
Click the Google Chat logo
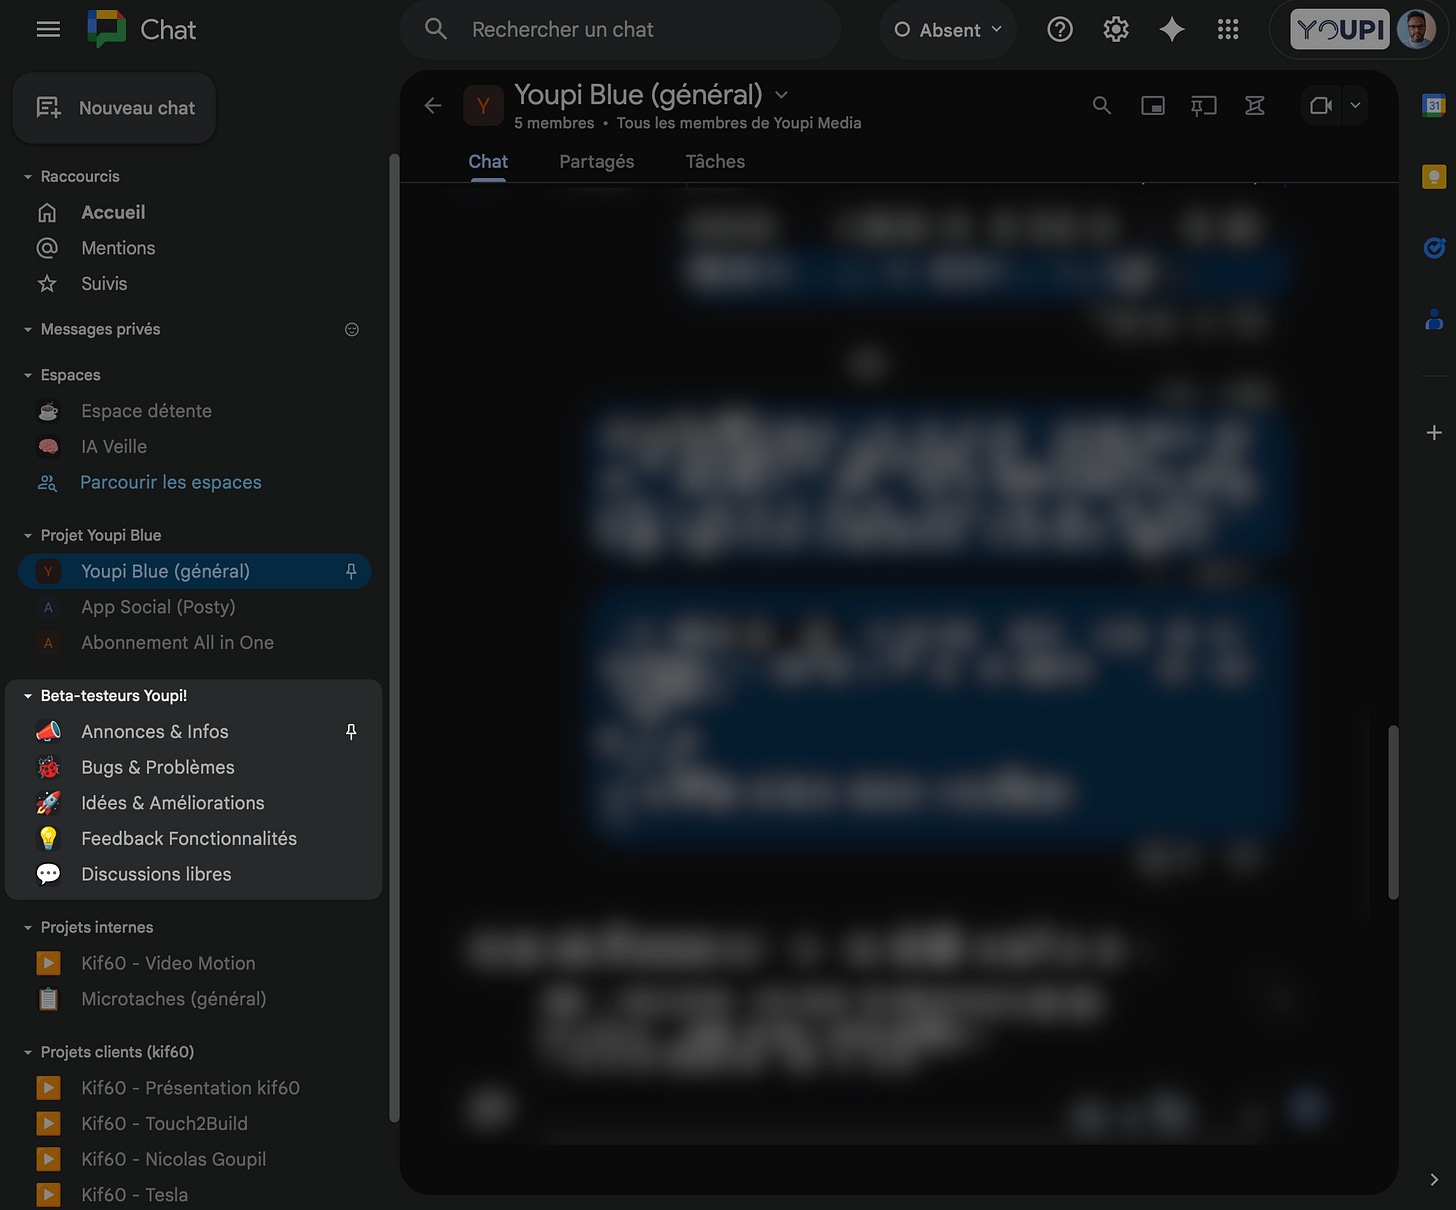(x=107, y=30)
